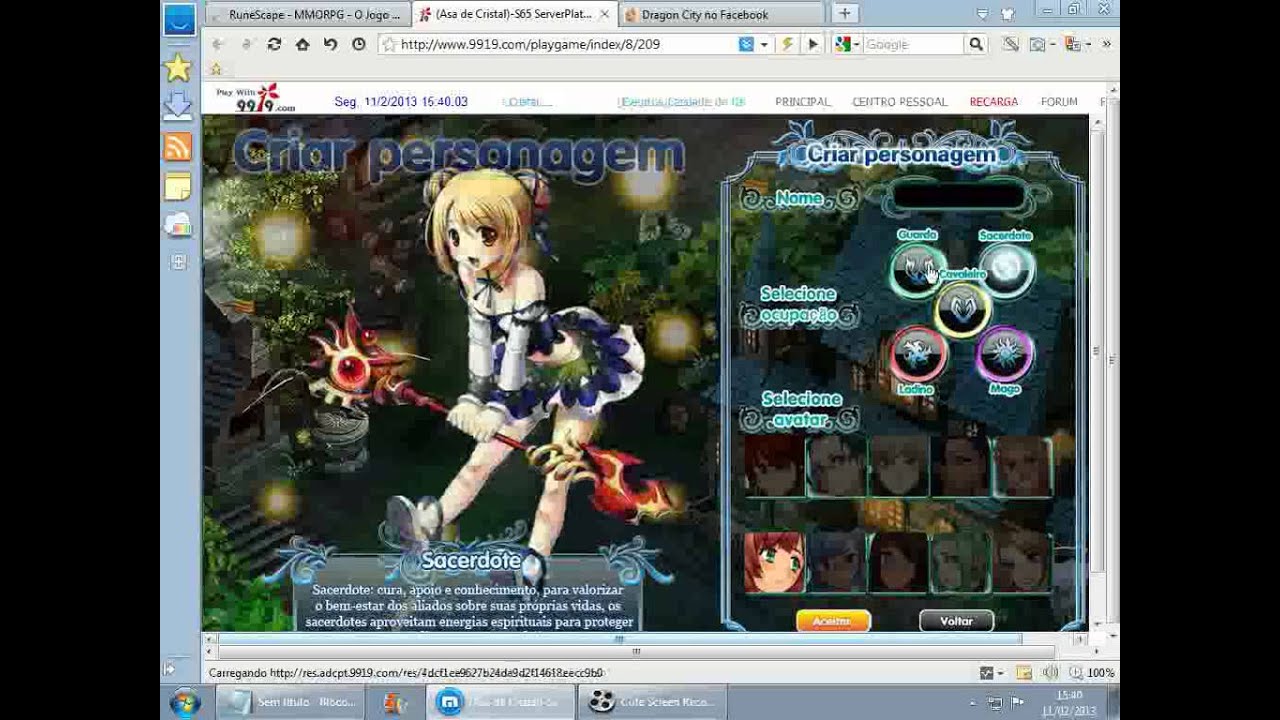Select the fourth avatar in top row
Screen dimensions: 1280x720
pyautogui.click(x=960, y=466)
